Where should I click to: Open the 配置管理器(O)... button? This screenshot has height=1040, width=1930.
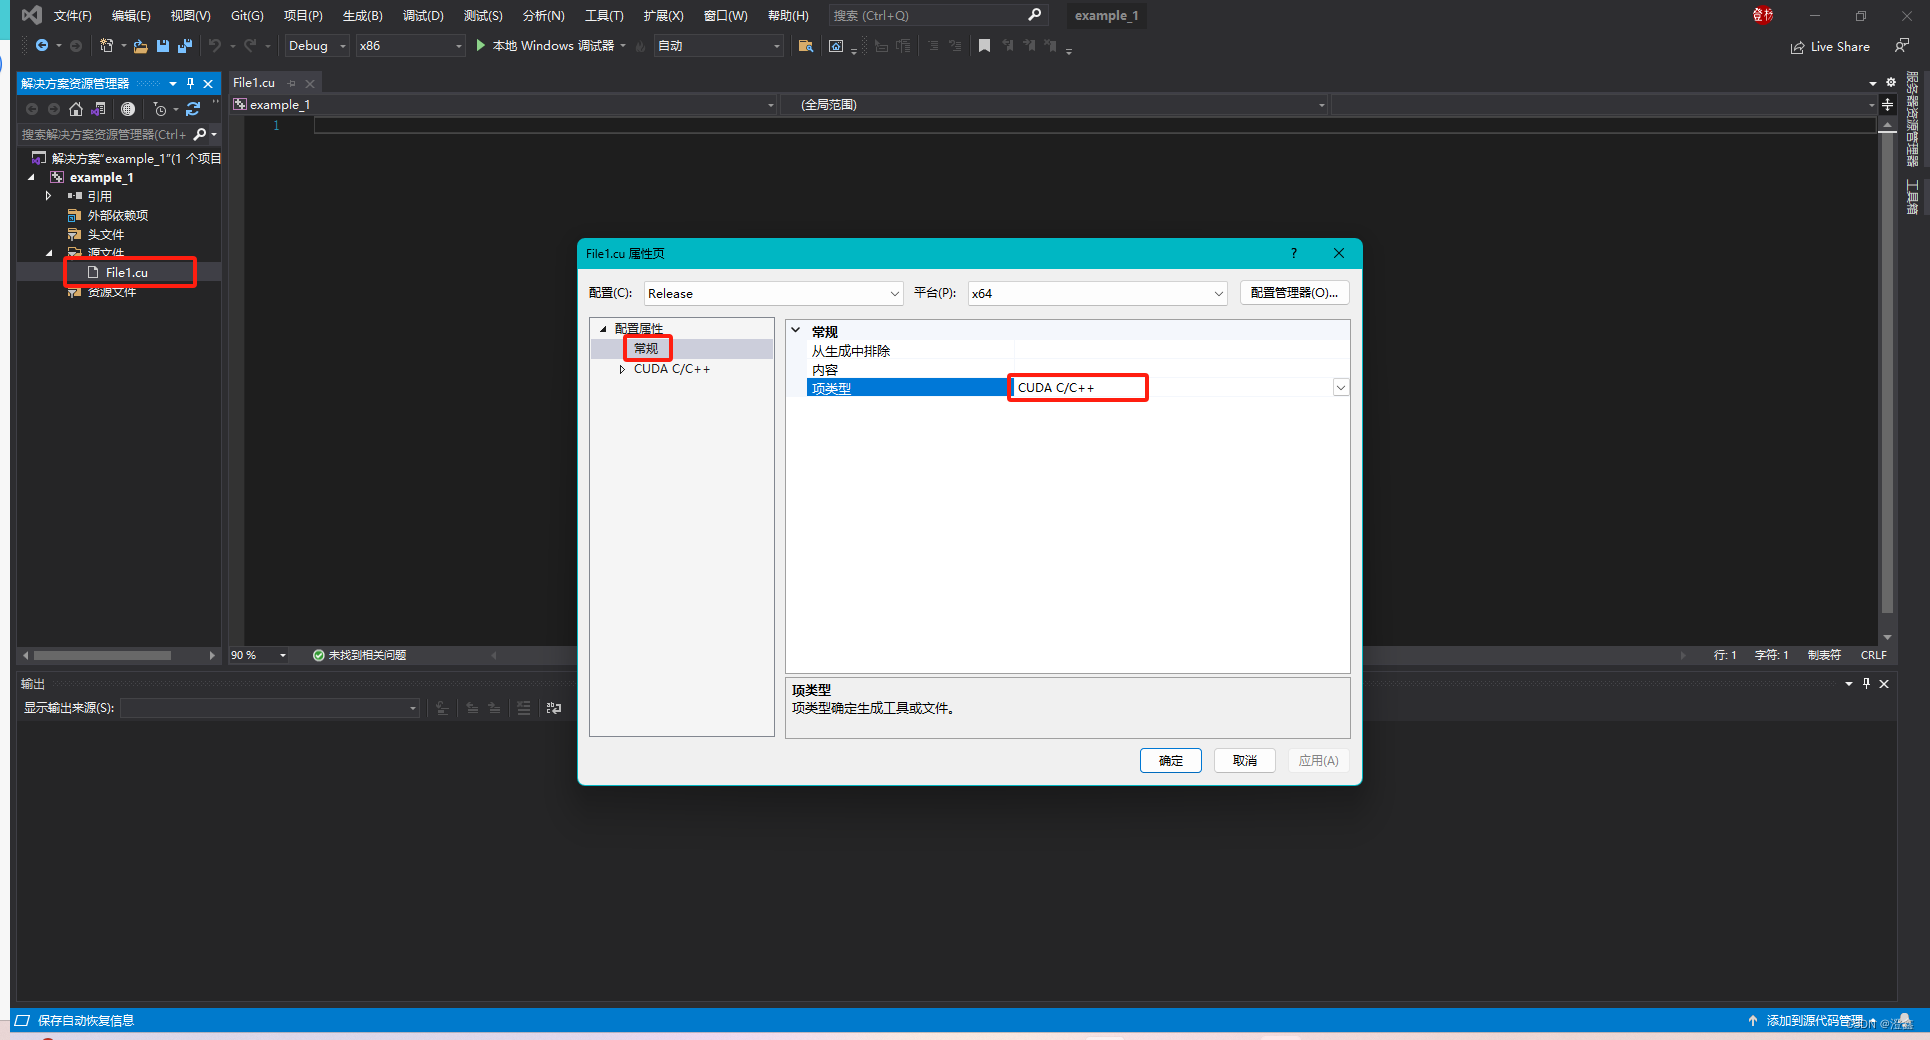pyautogui.click(x=1294, y=293)
